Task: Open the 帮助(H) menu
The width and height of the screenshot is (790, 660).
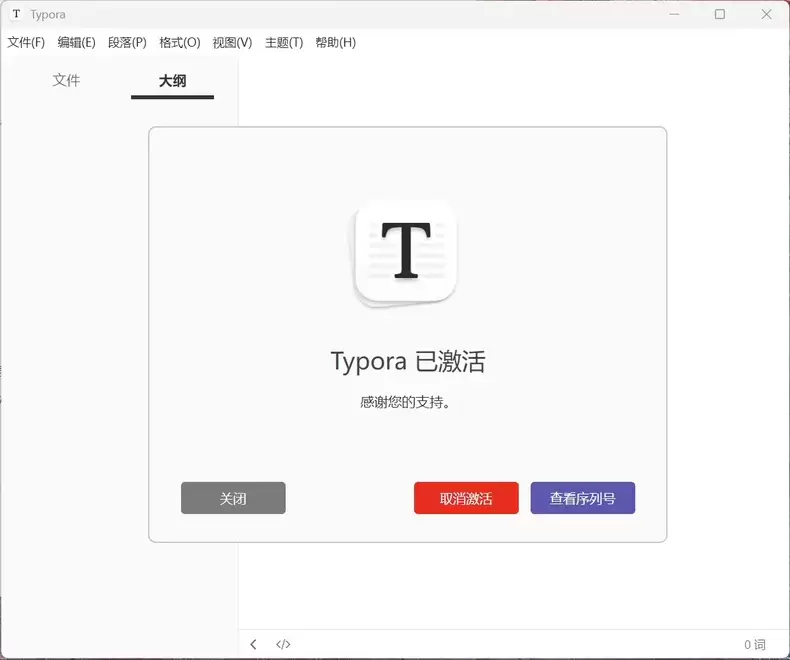Action: (x=336, y=42)
